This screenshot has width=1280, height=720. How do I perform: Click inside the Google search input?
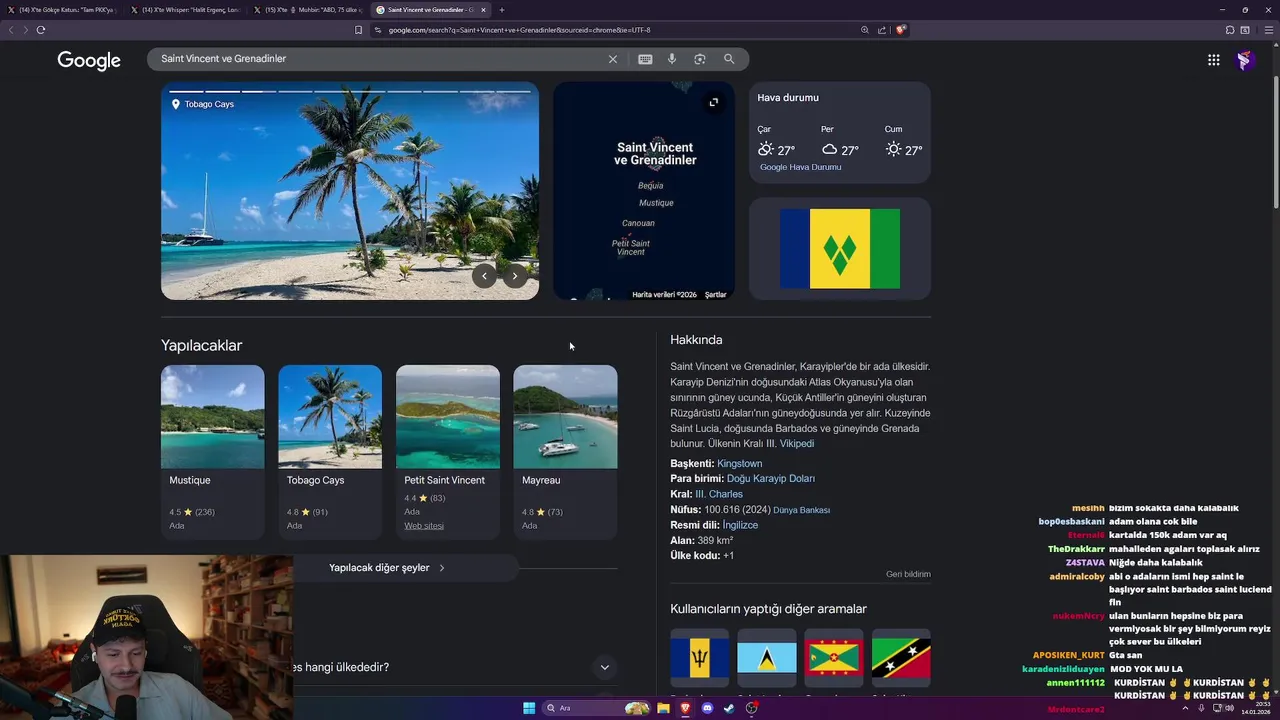click(380, 59)
